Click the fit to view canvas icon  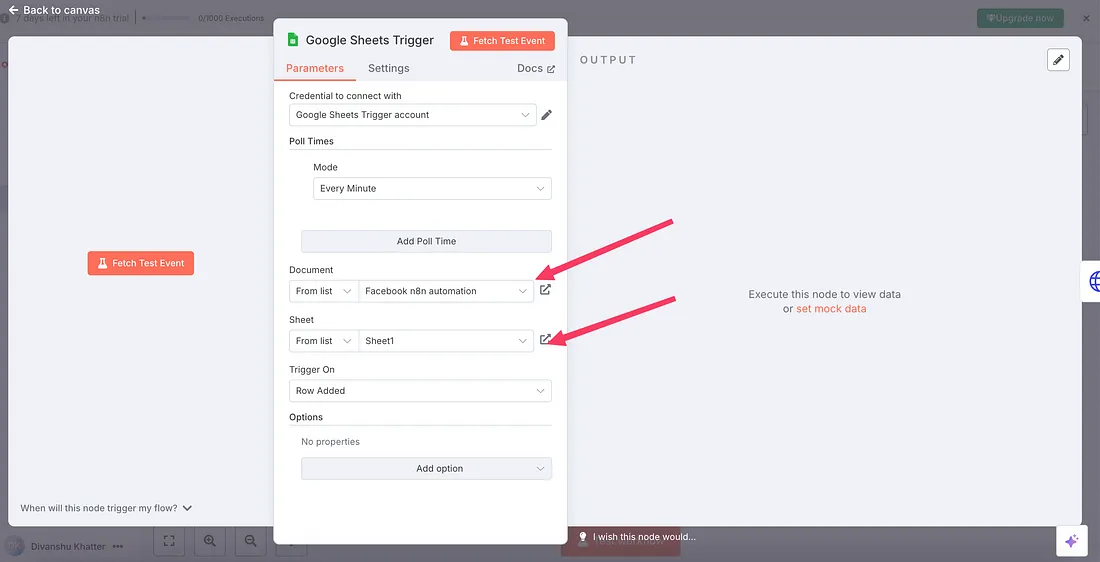[168, 540]
